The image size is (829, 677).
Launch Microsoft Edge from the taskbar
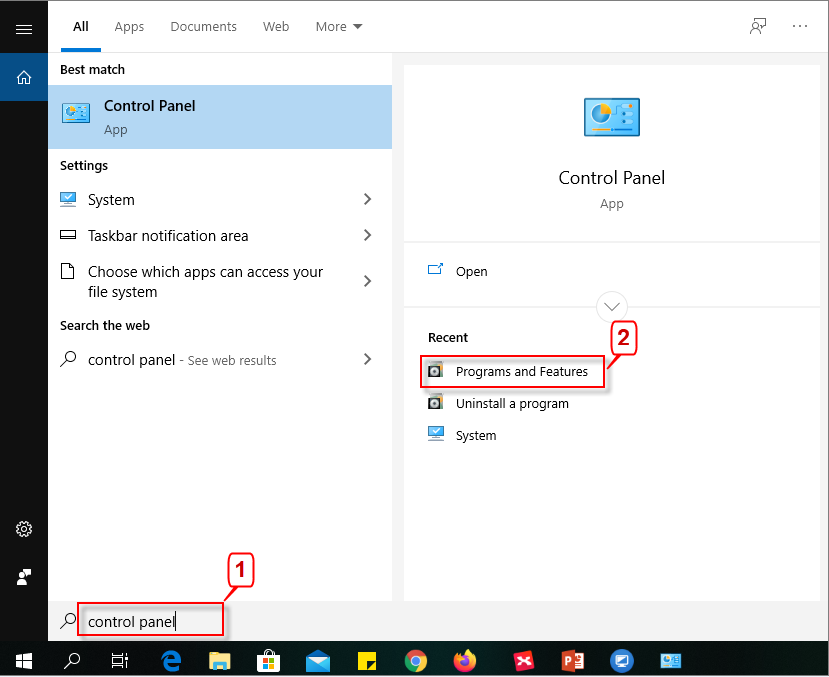pyautogui.click(x=171, y=661)
